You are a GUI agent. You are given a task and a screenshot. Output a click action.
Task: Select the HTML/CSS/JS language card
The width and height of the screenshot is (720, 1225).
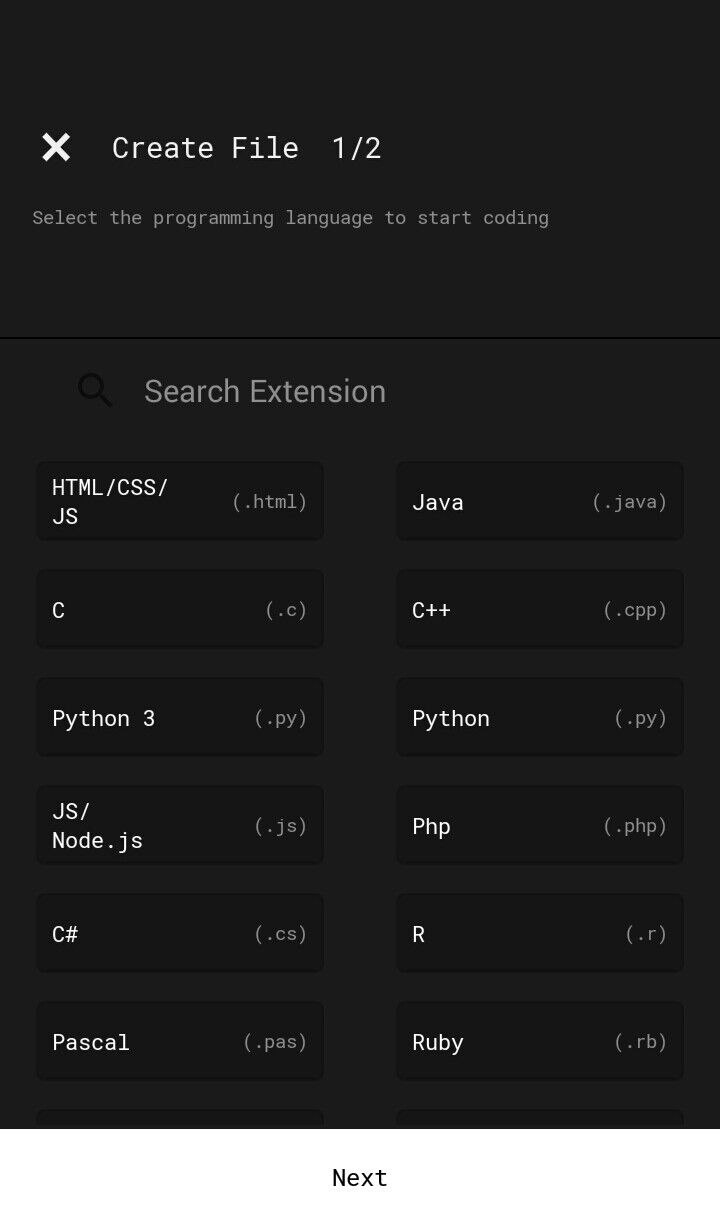click(180, 501)
